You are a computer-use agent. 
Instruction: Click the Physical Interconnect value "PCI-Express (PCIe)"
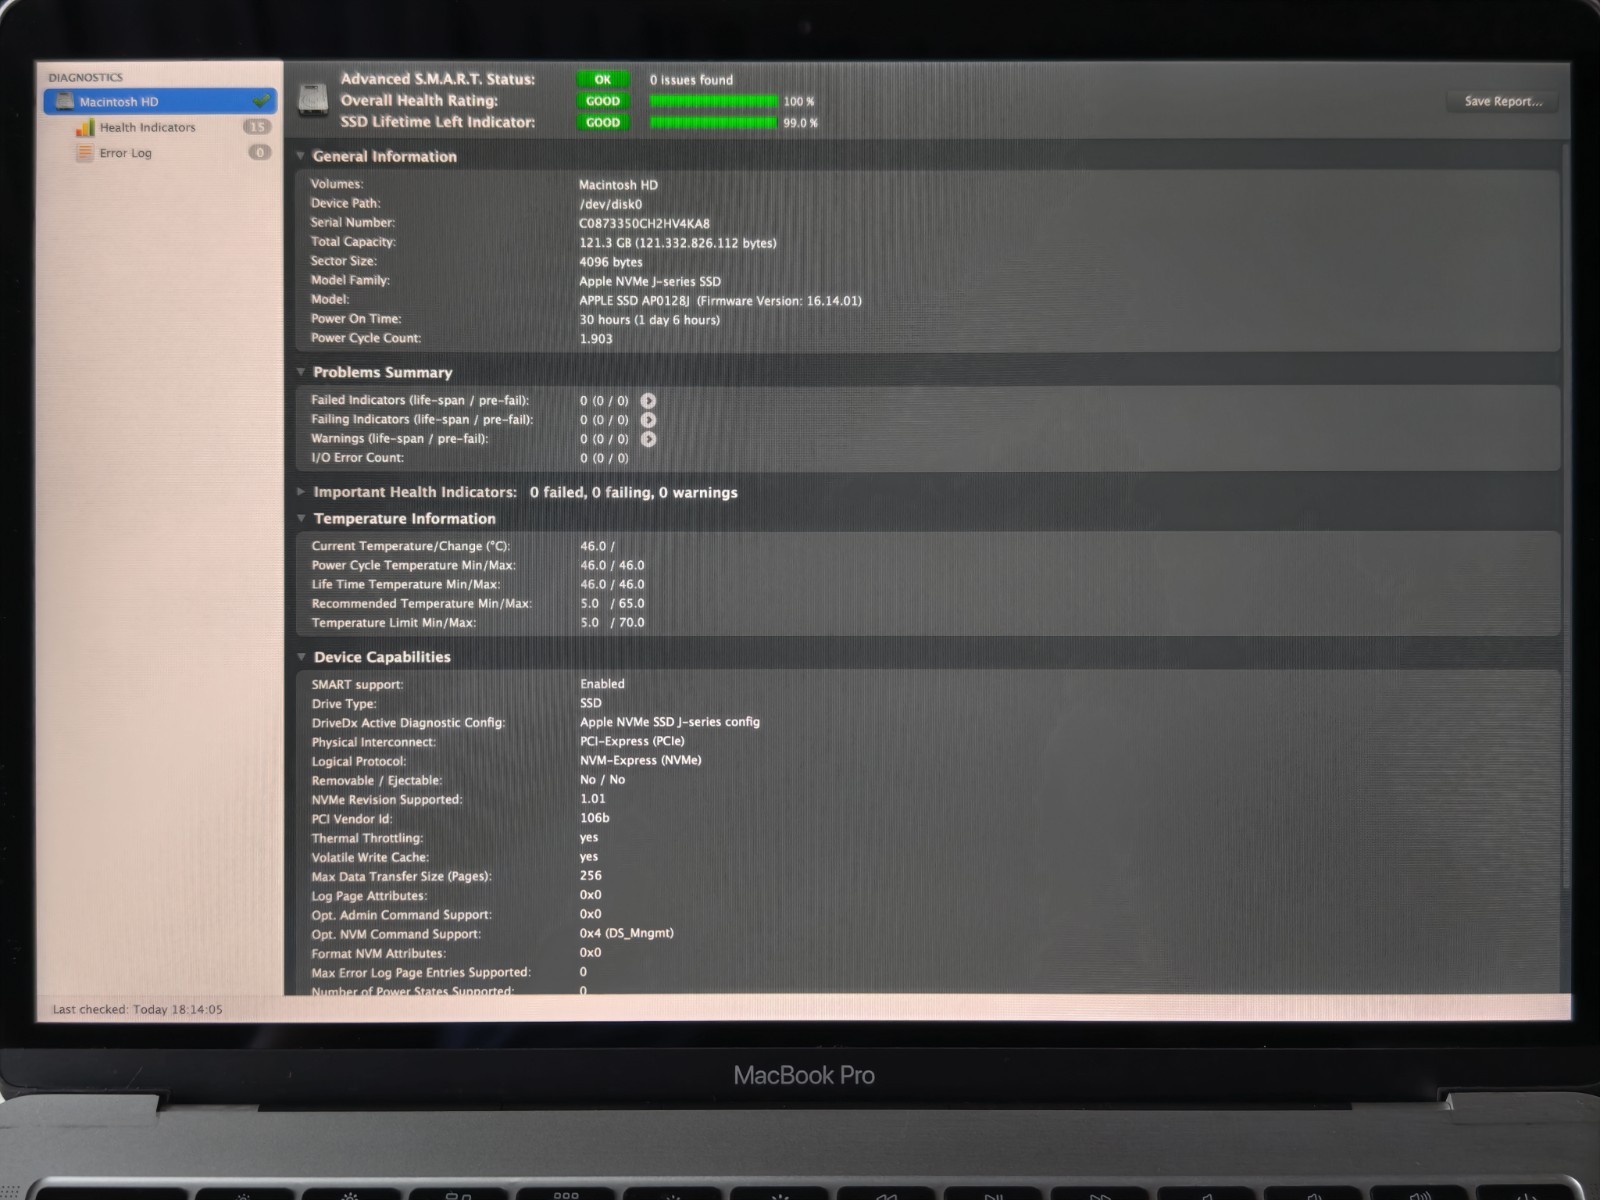coord(632,741)
